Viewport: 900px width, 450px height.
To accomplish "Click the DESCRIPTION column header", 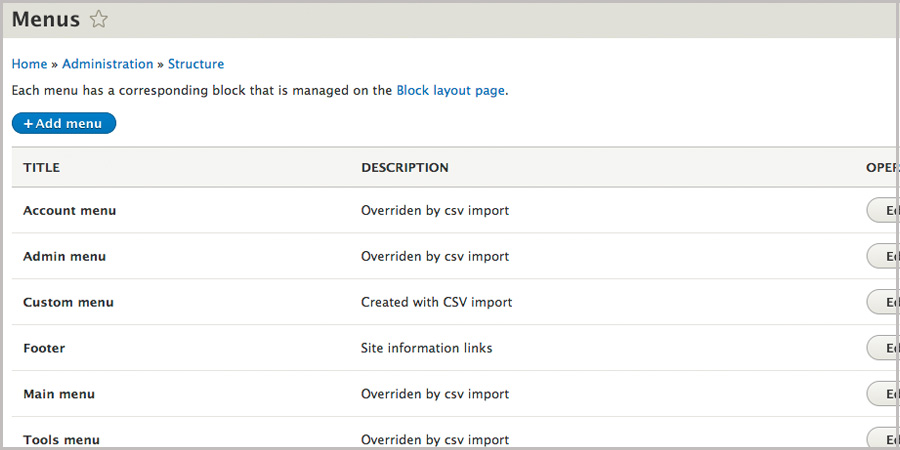I will point(405,168).
